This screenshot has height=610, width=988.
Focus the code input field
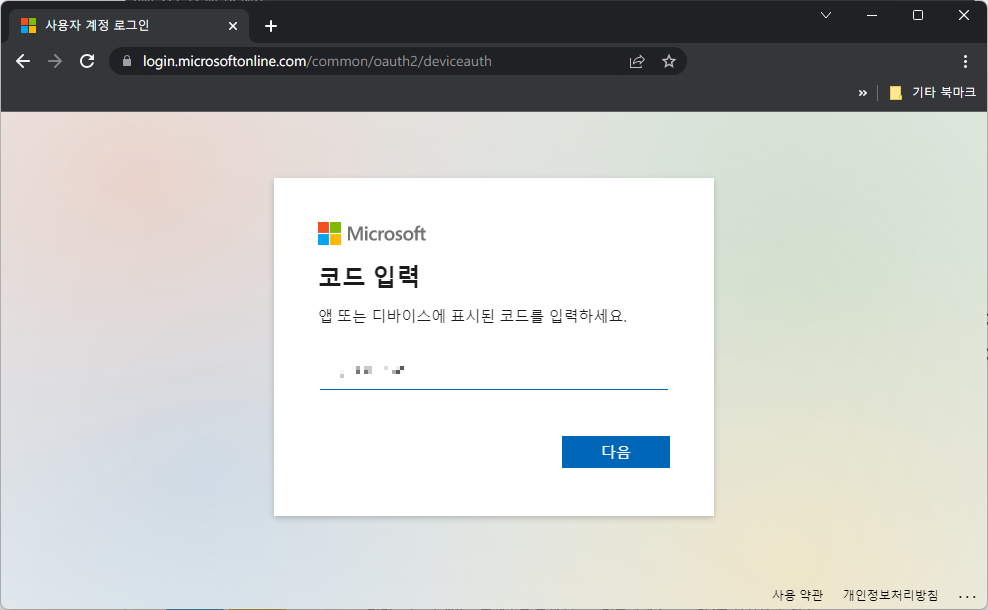tap(493, 371)
